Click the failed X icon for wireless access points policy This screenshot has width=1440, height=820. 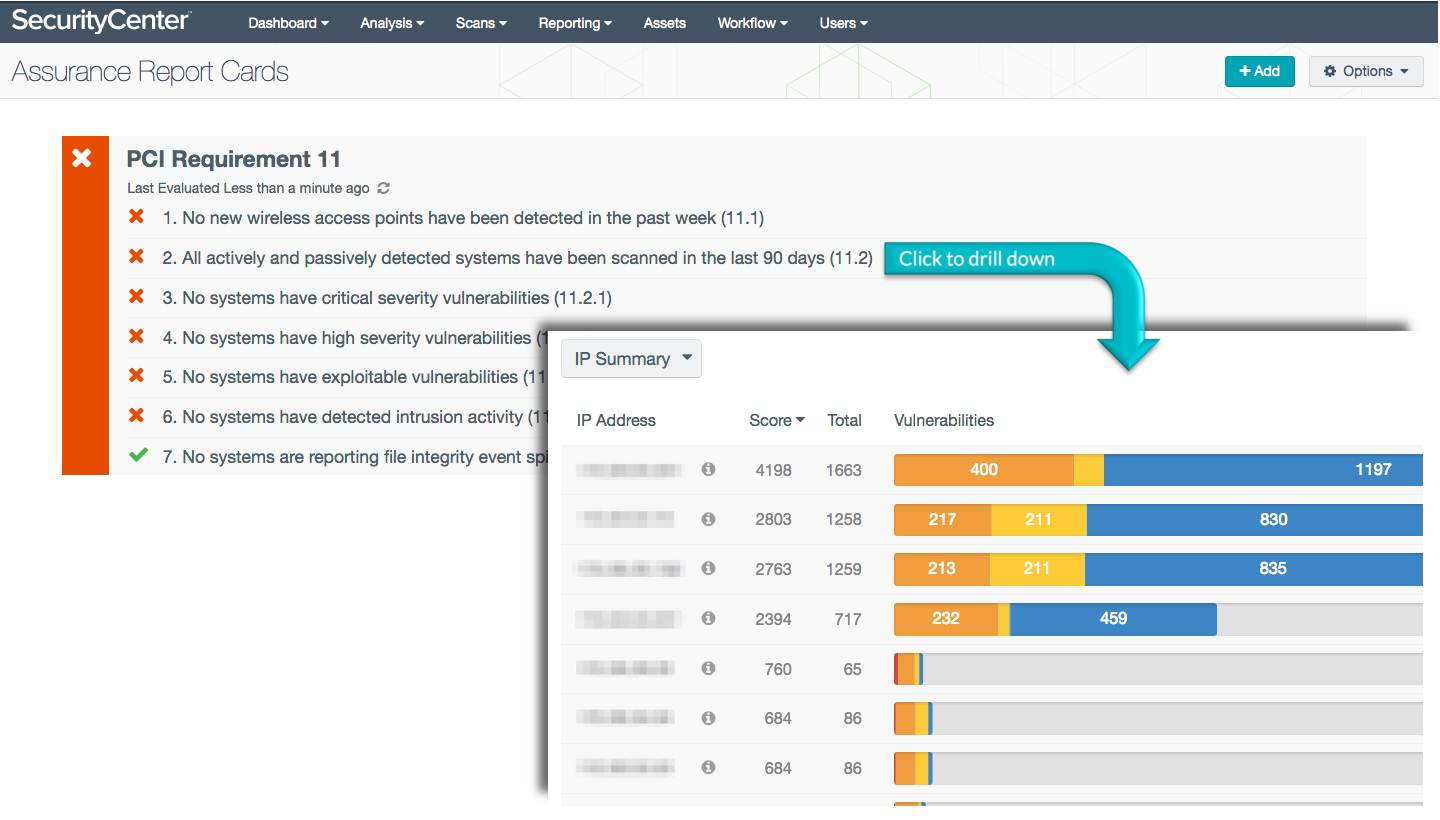pyautogui.click(x=137, y=217)
